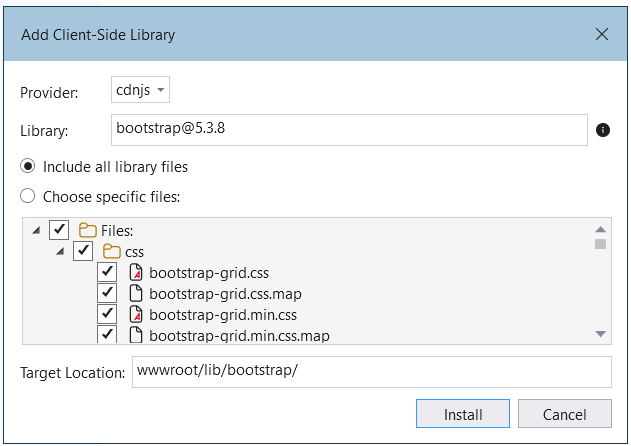Uncheck the Files root checkbox
The width and height of the screenshot is (631, 446).
(59, 230)
